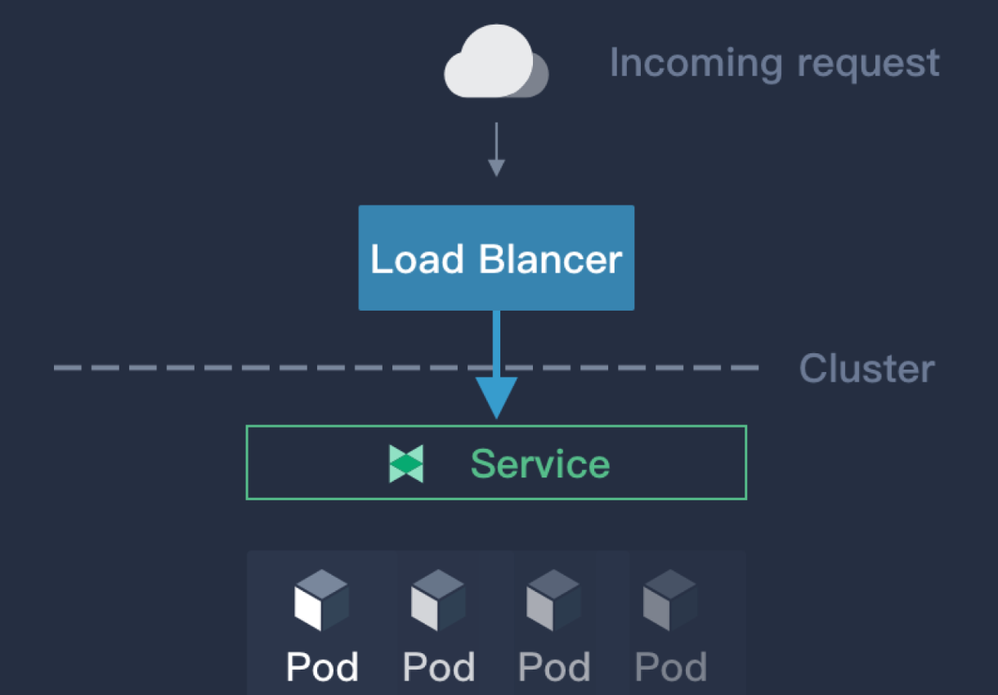Click the thin gray arrow below the cloud
Screen dimensions: 998x695
tap(496, 150)
